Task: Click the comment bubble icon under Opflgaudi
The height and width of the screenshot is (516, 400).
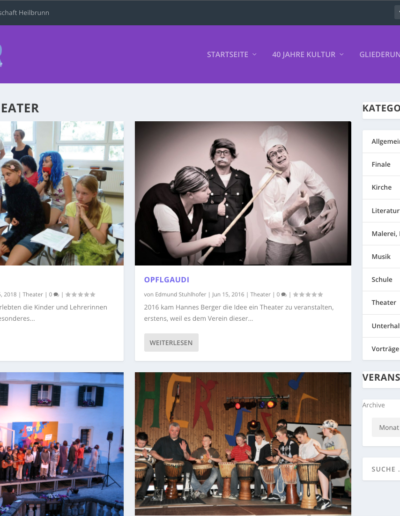Action: 284,294
